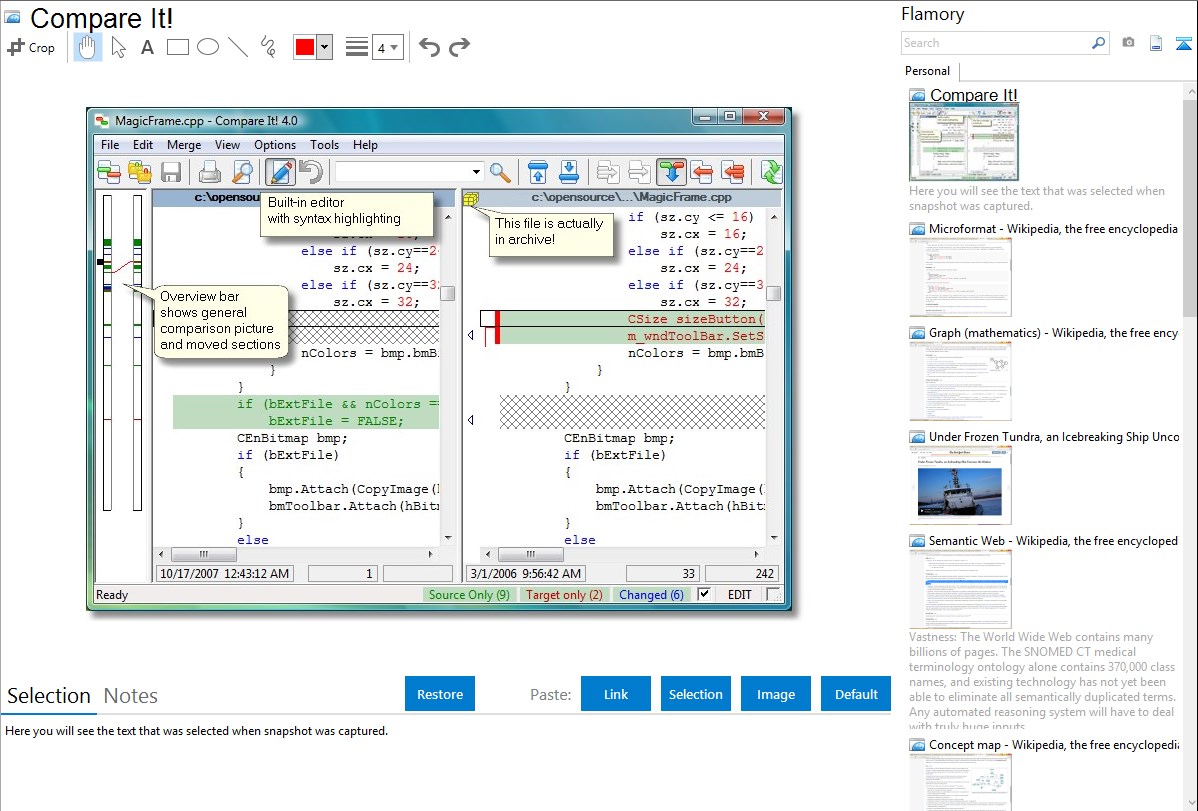
Task: Open the Personal tab
Action: tap(927, 71)
